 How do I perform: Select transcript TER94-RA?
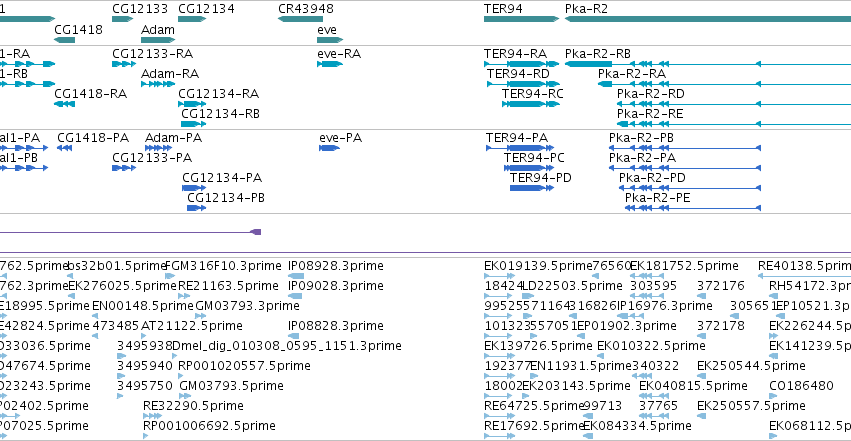coord(522,64)
